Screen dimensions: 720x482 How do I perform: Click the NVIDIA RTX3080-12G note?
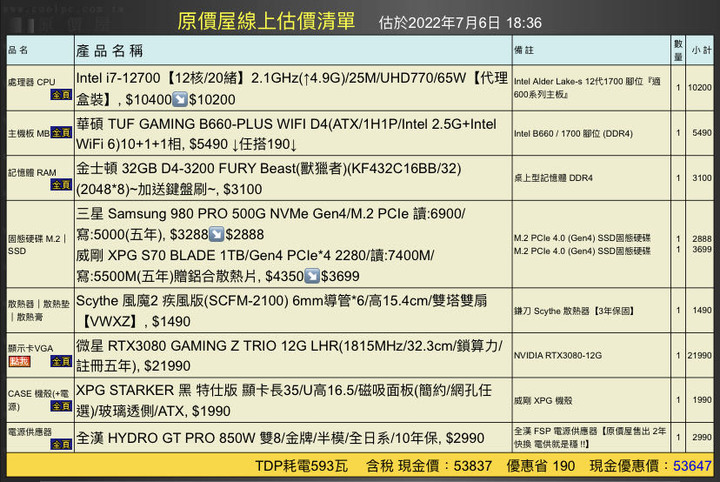coord(558,355)
